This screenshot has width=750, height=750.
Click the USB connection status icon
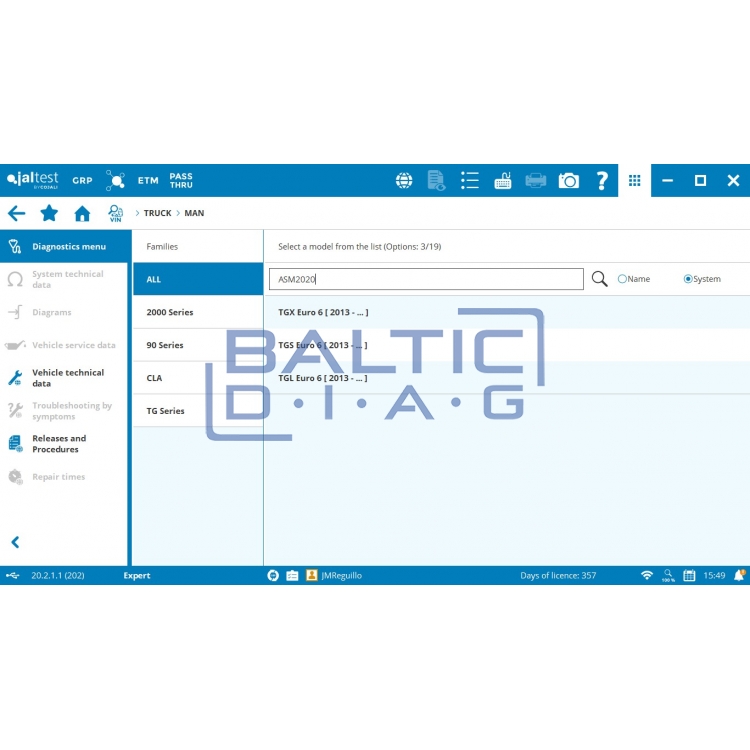pos(13,575)
